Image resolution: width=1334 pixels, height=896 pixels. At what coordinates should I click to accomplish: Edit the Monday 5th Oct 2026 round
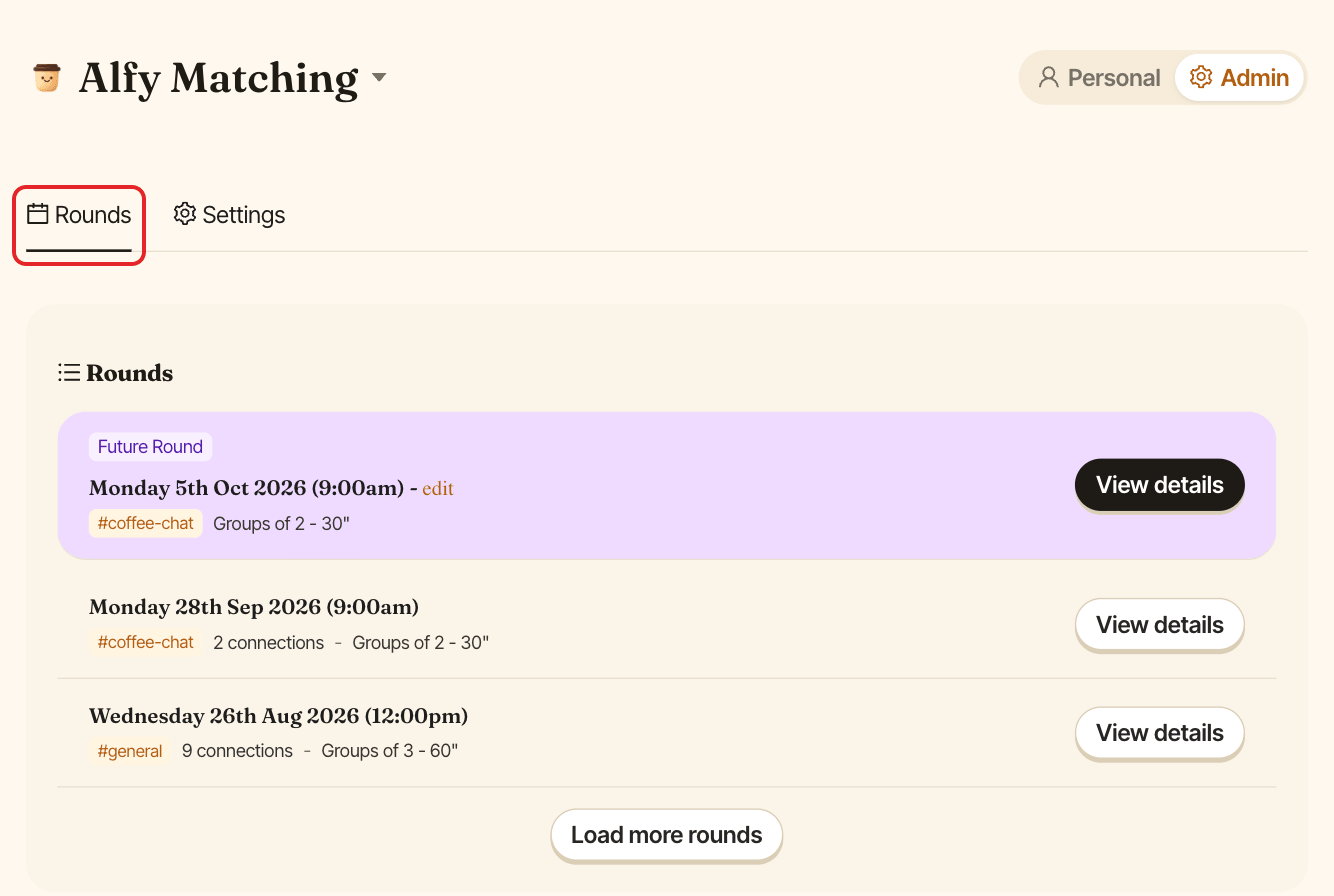point(438,489)
